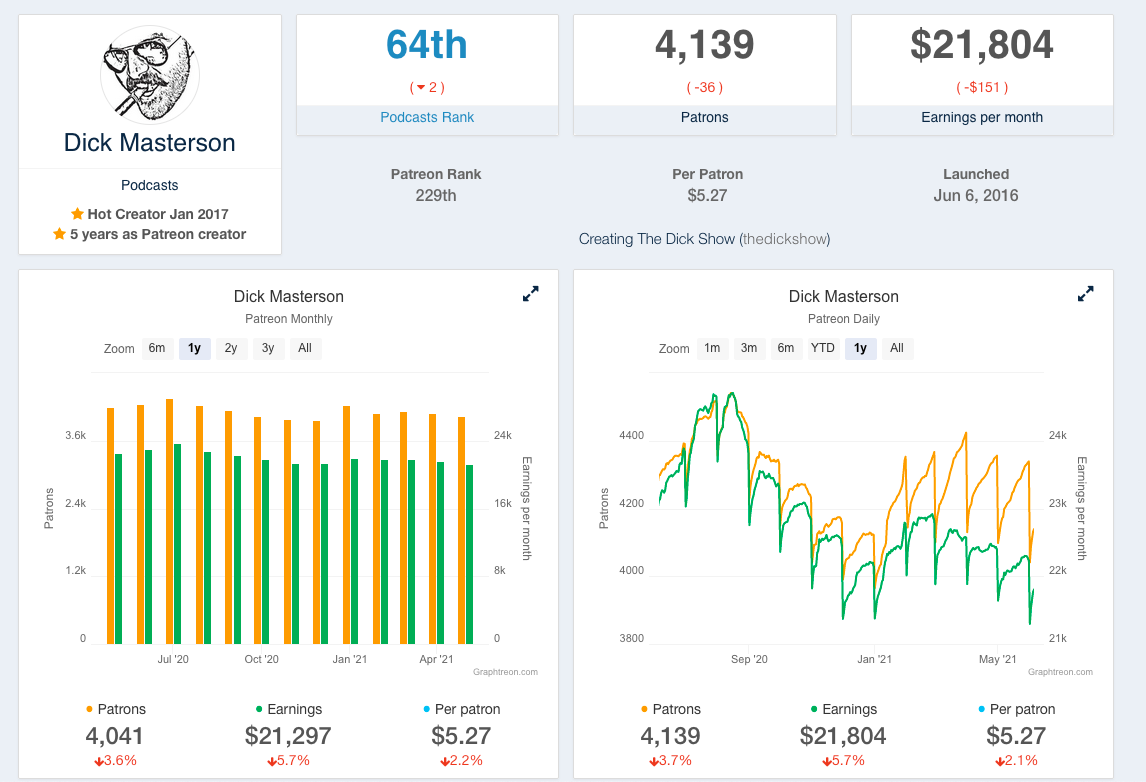Image resolution: width=1146 pixels, height=782 pixels.
Task: Click the red rank change indicator (2)
Action: click(427, 88)
